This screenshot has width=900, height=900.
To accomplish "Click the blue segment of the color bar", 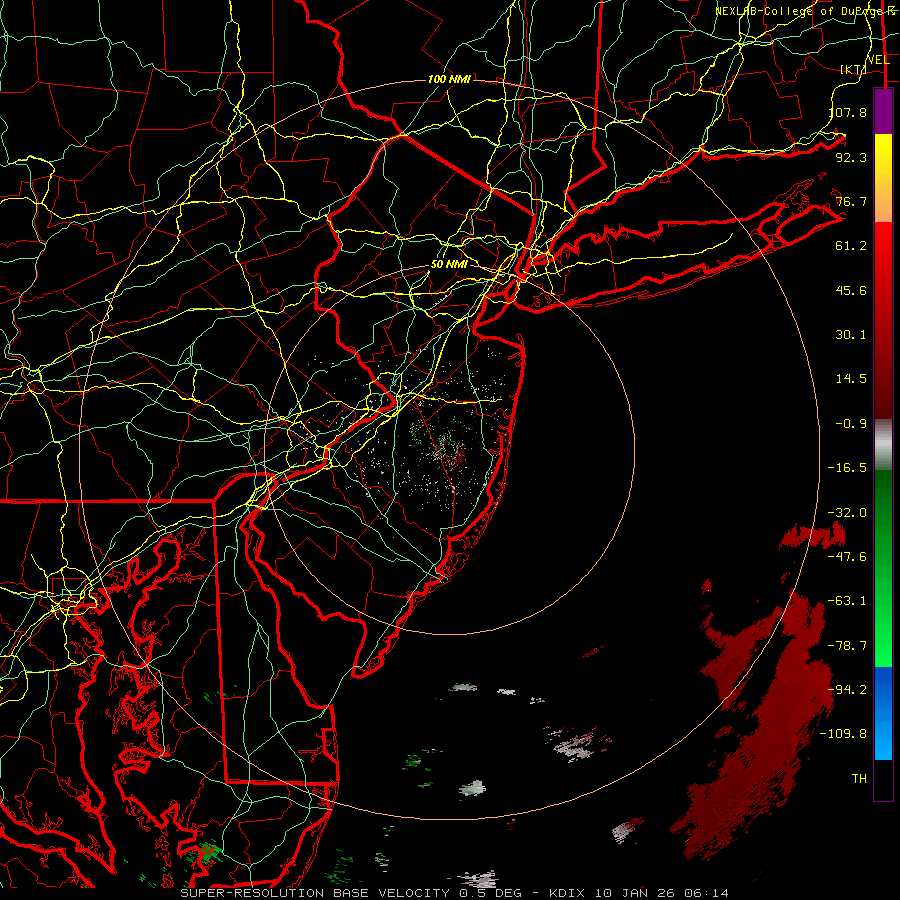I will pyautogui.click(x=883, y=713).
